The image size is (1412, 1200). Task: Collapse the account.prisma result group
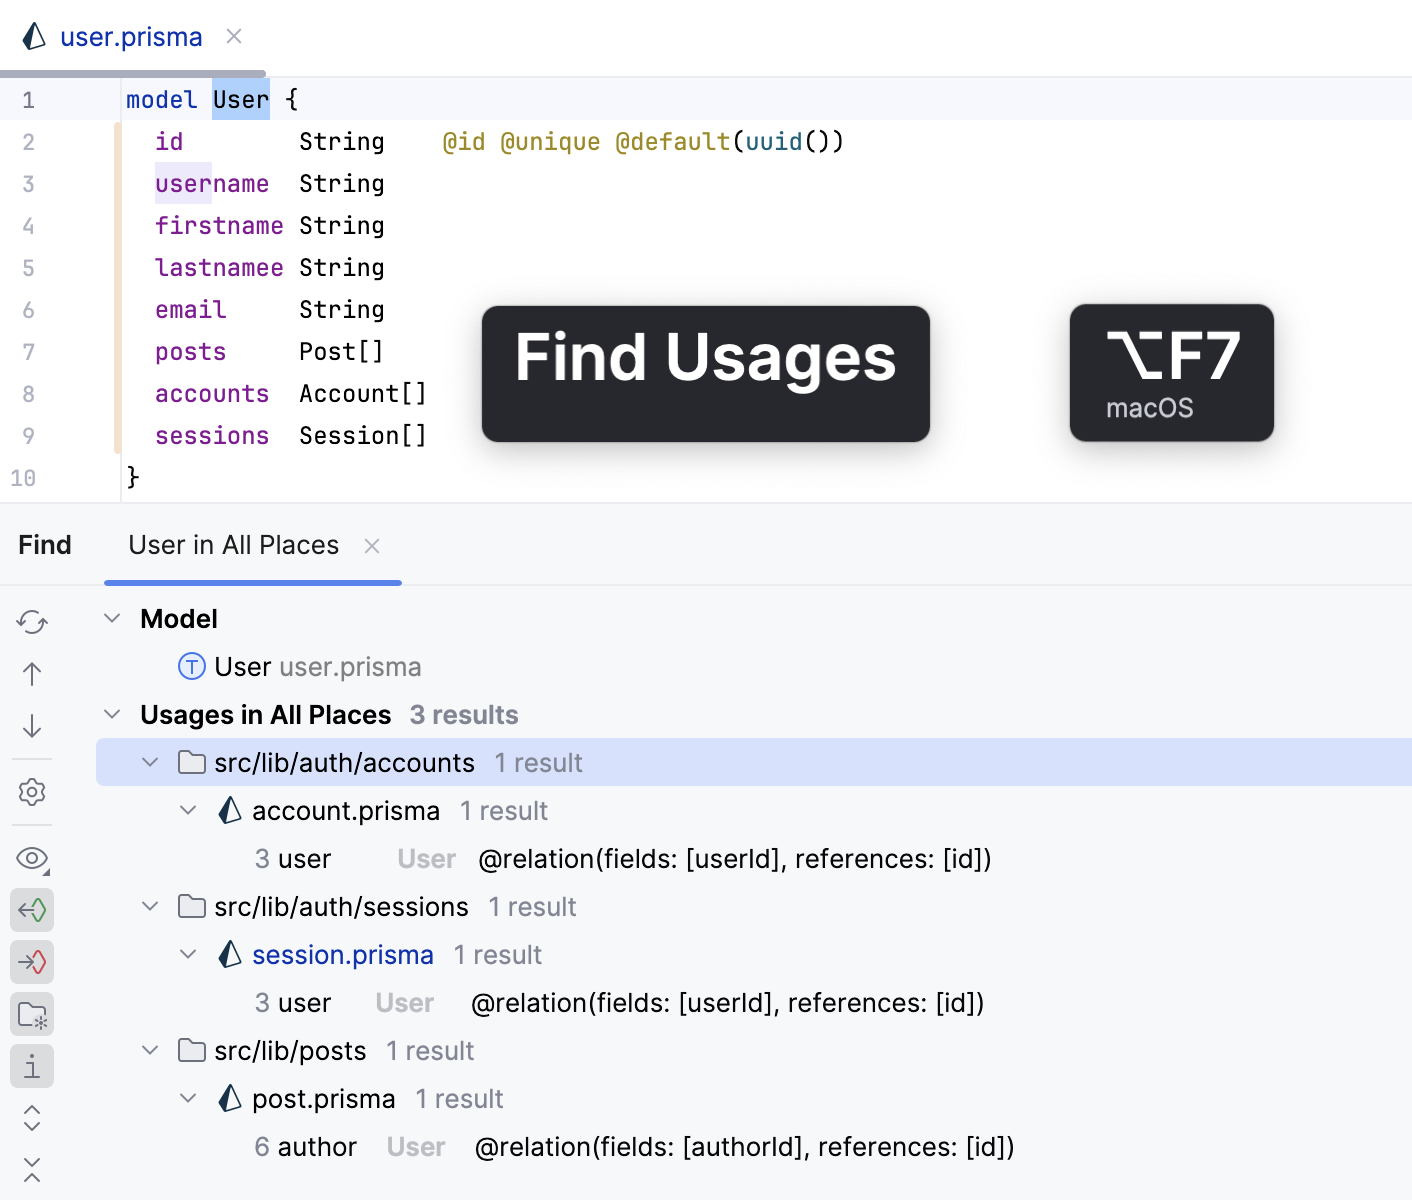click(188, 810)
